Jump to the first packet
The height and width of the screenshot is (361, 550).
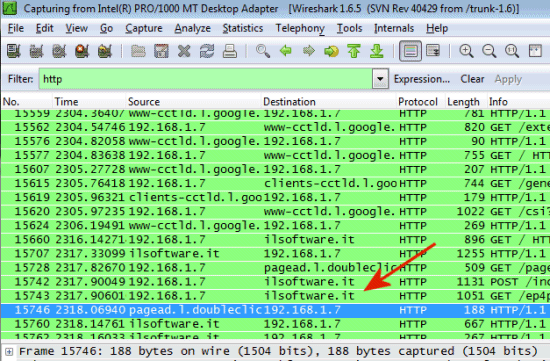pos(354,51)
